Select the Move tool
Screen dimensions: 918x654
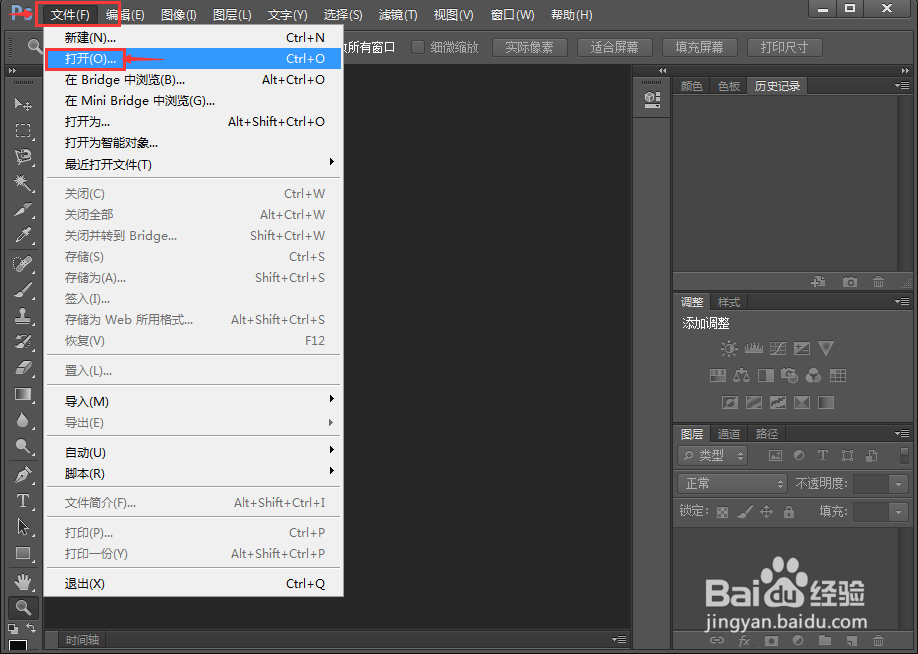(23, 104)
